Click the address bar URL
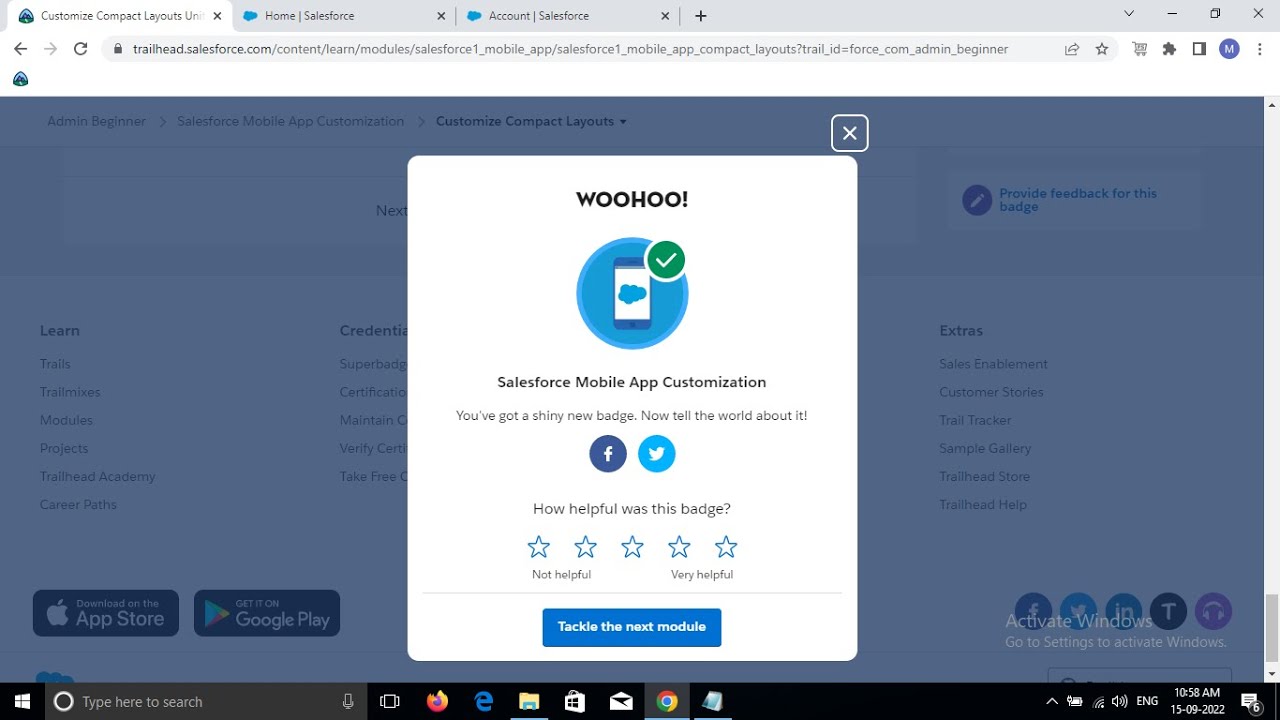The width and height of the screenshot is (1280, 720). click(570, 49)
